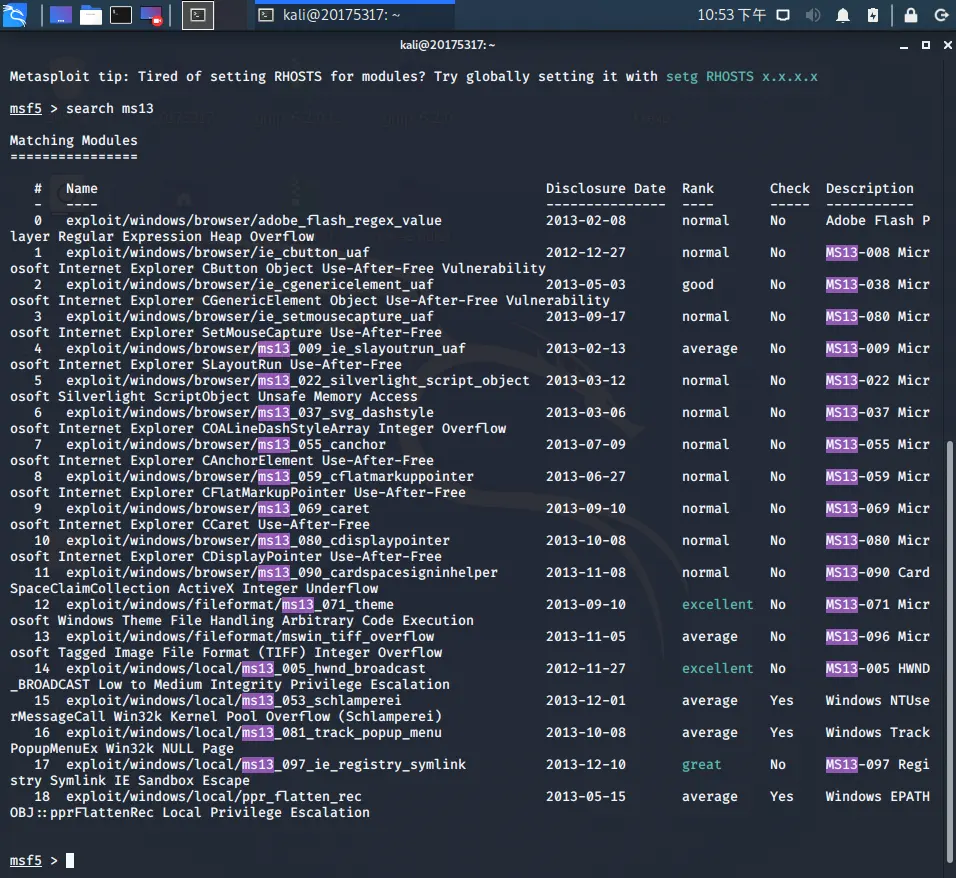Mute audio via the speaker icon
Image resolution: width=956 pixels, height=878 pixels.
click(x=813, y=15)
